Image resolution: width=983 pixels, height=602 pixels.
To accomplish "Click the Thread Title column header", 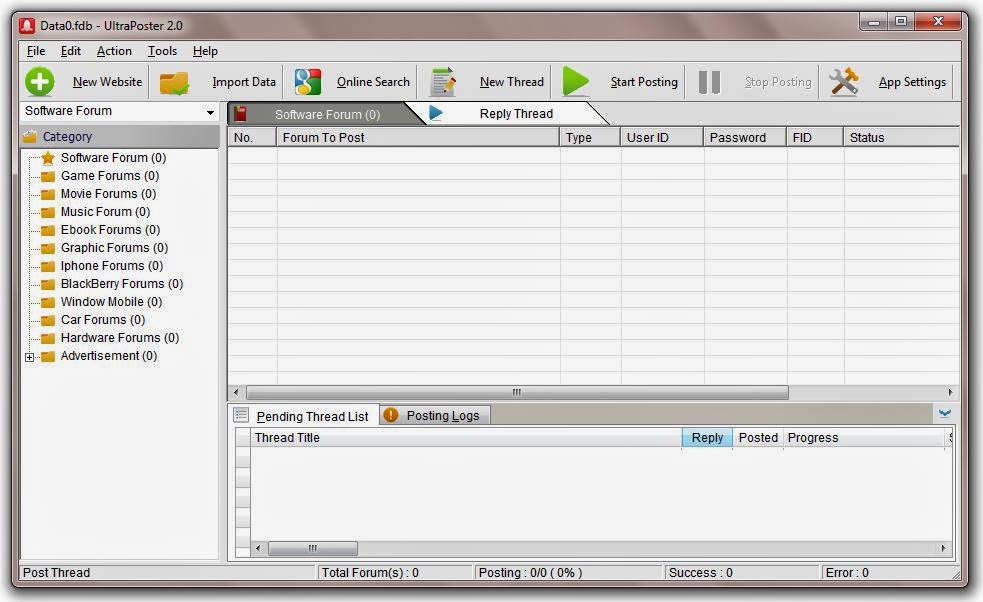I will [466, 438].
